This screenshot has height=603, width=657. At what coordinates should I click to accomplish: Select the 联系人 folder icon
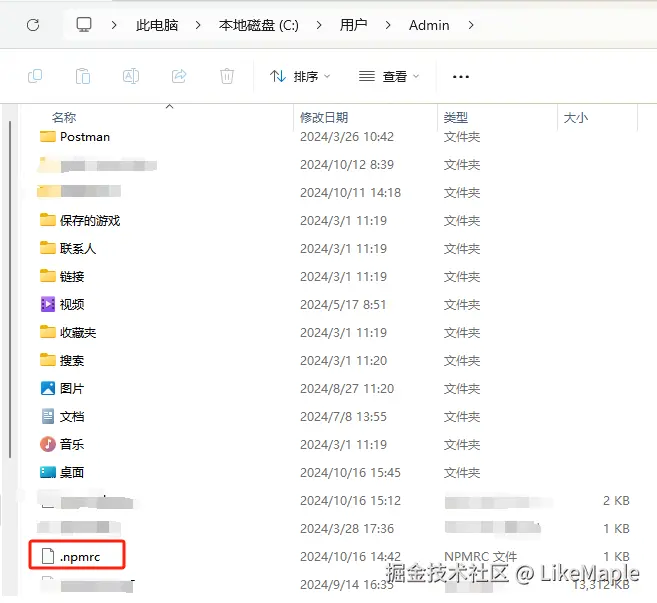click(48, 248)
